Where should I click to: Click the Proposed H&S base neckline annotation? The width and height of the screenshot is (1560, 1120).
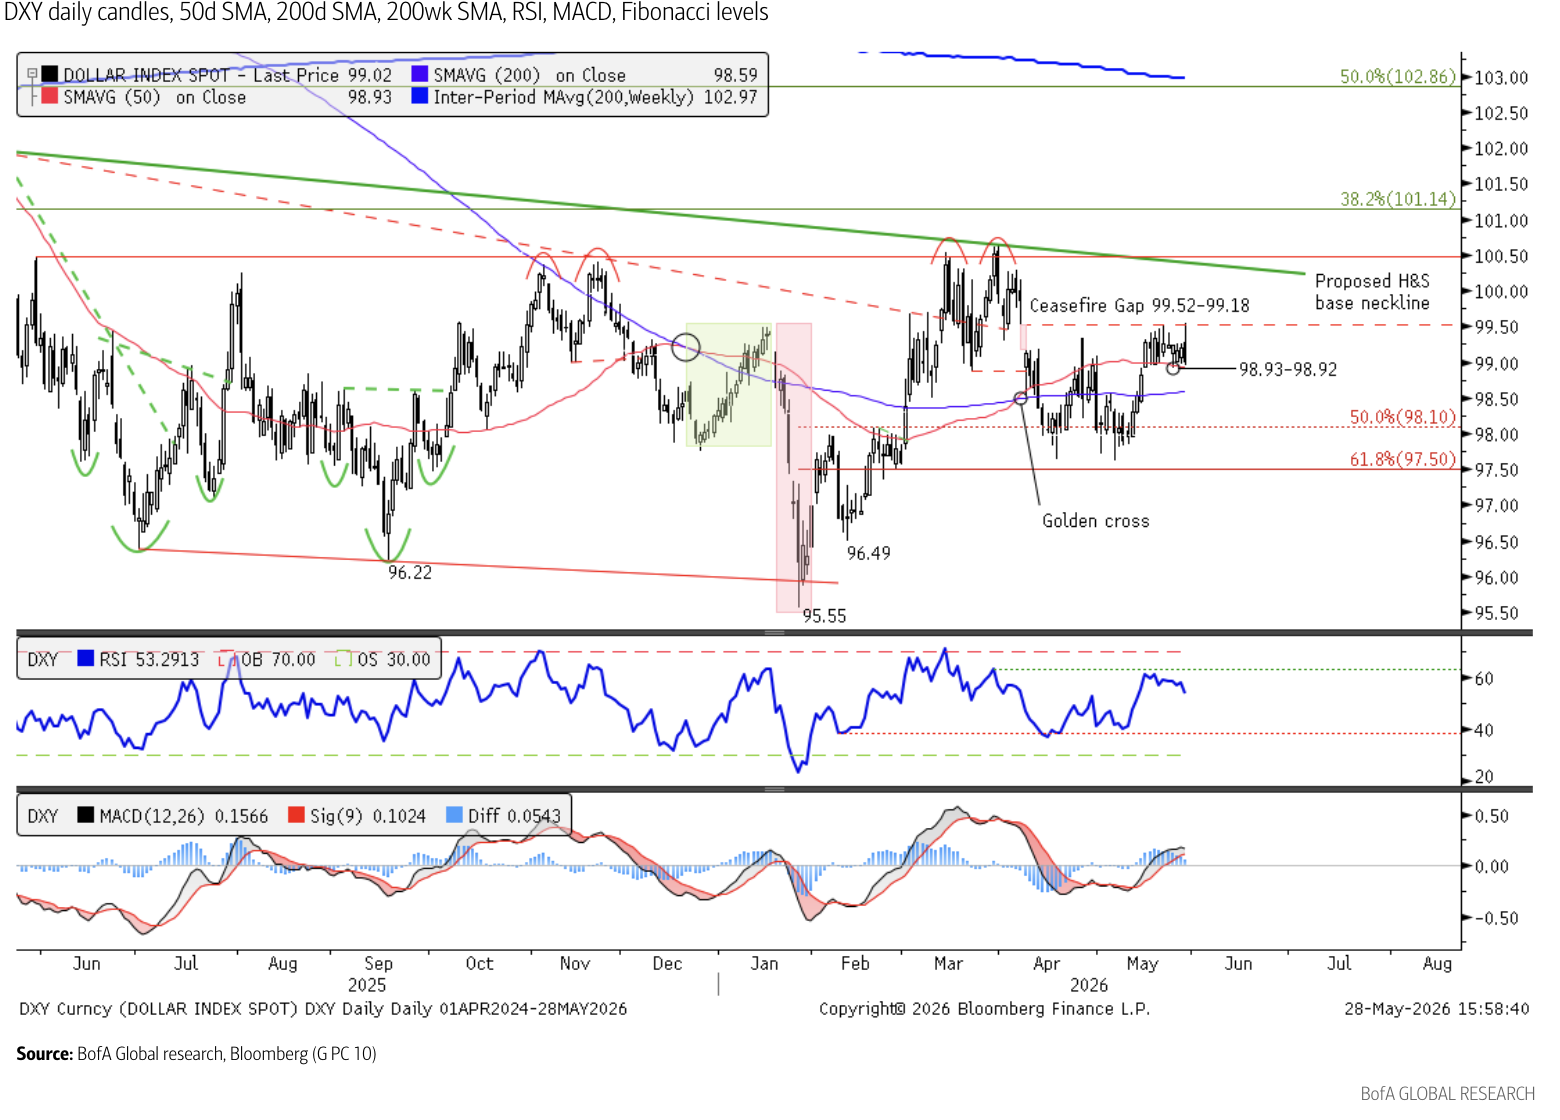point(1372,292)
